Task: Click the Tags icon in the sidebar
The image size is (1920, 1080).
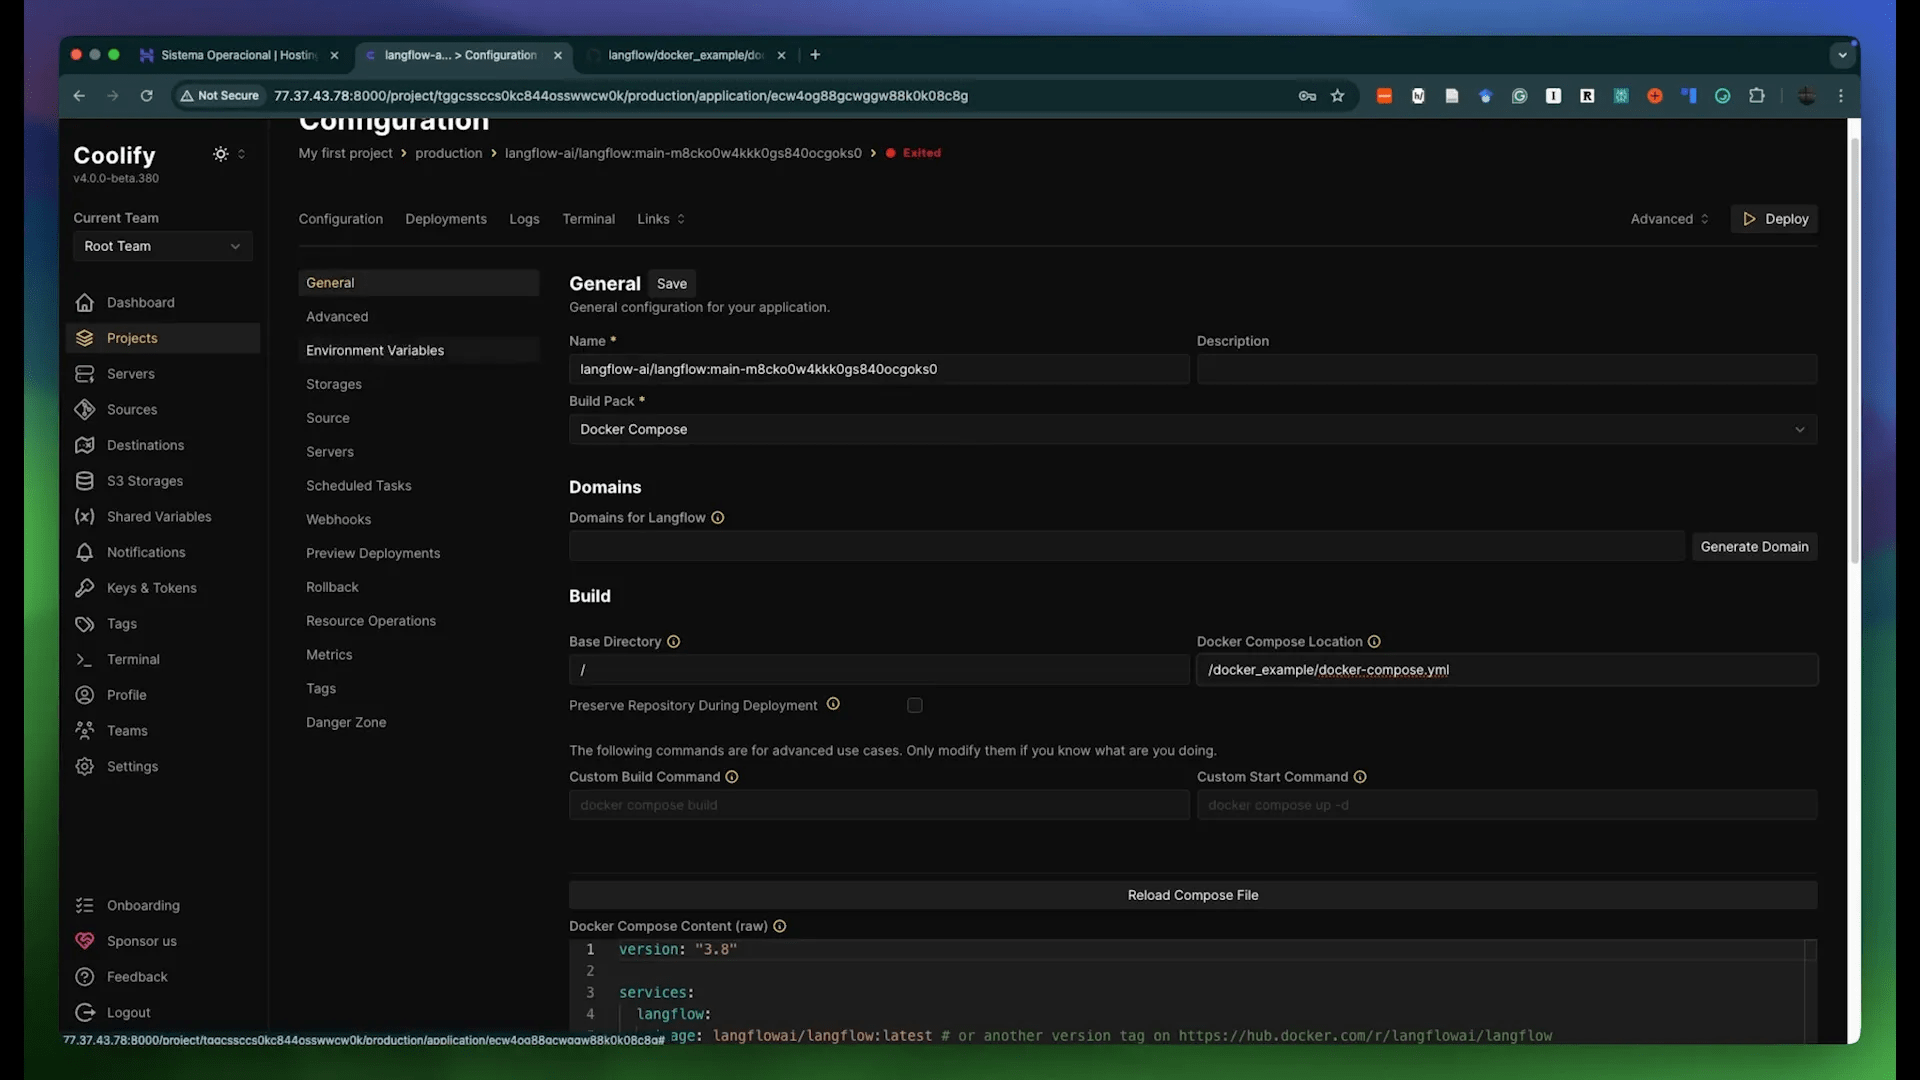Action: tap(85, 624)
